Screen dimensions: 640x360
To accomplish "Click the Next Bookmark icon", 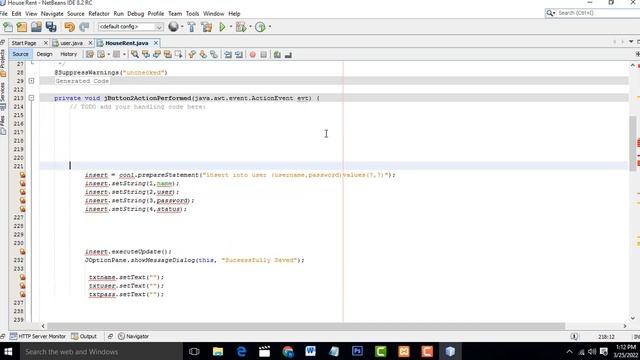I will 203,54.
